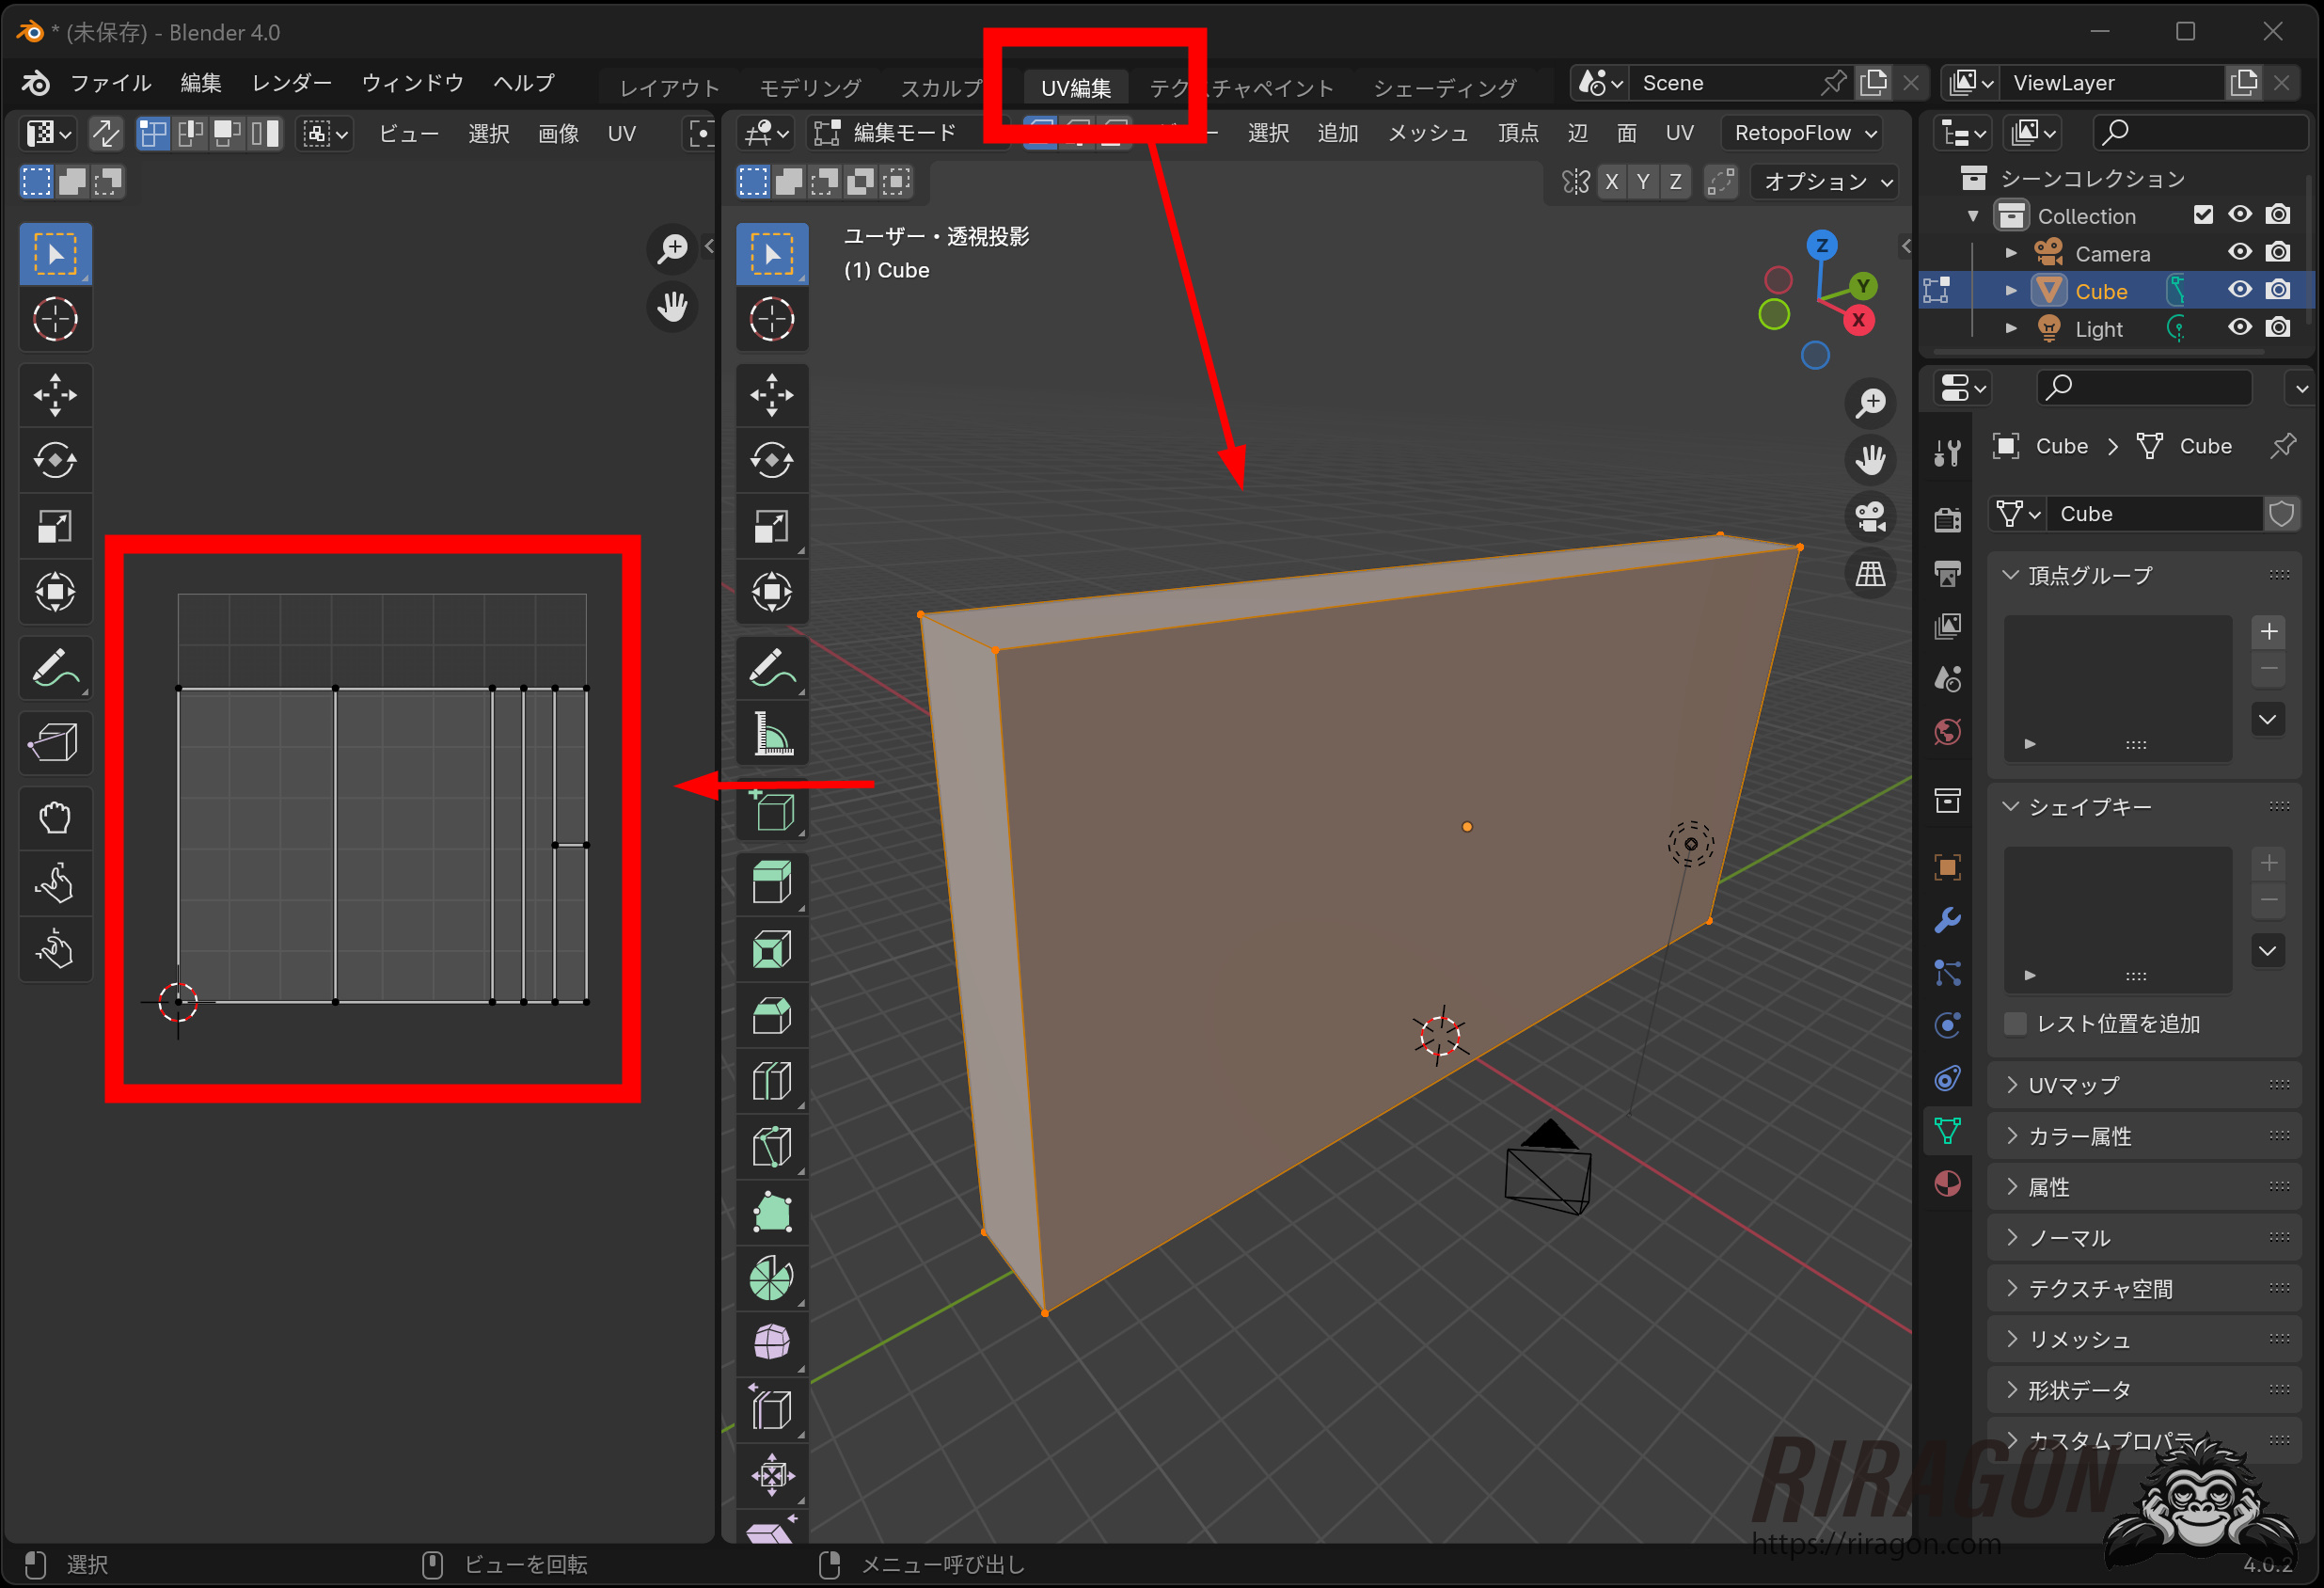
Task: Select the Knife tool in 3D viewport toolbar
Action: (x=771, y=1146)
